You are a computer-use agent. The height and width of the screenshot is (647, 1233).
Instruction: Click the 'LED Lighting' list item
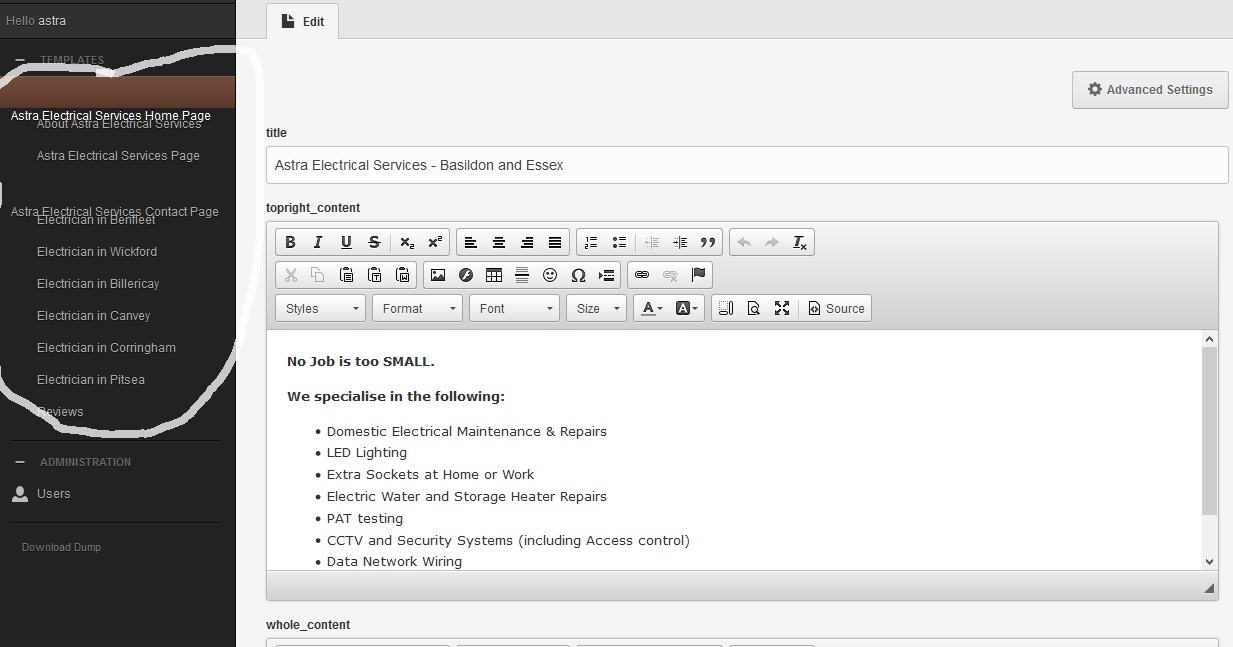367,453
